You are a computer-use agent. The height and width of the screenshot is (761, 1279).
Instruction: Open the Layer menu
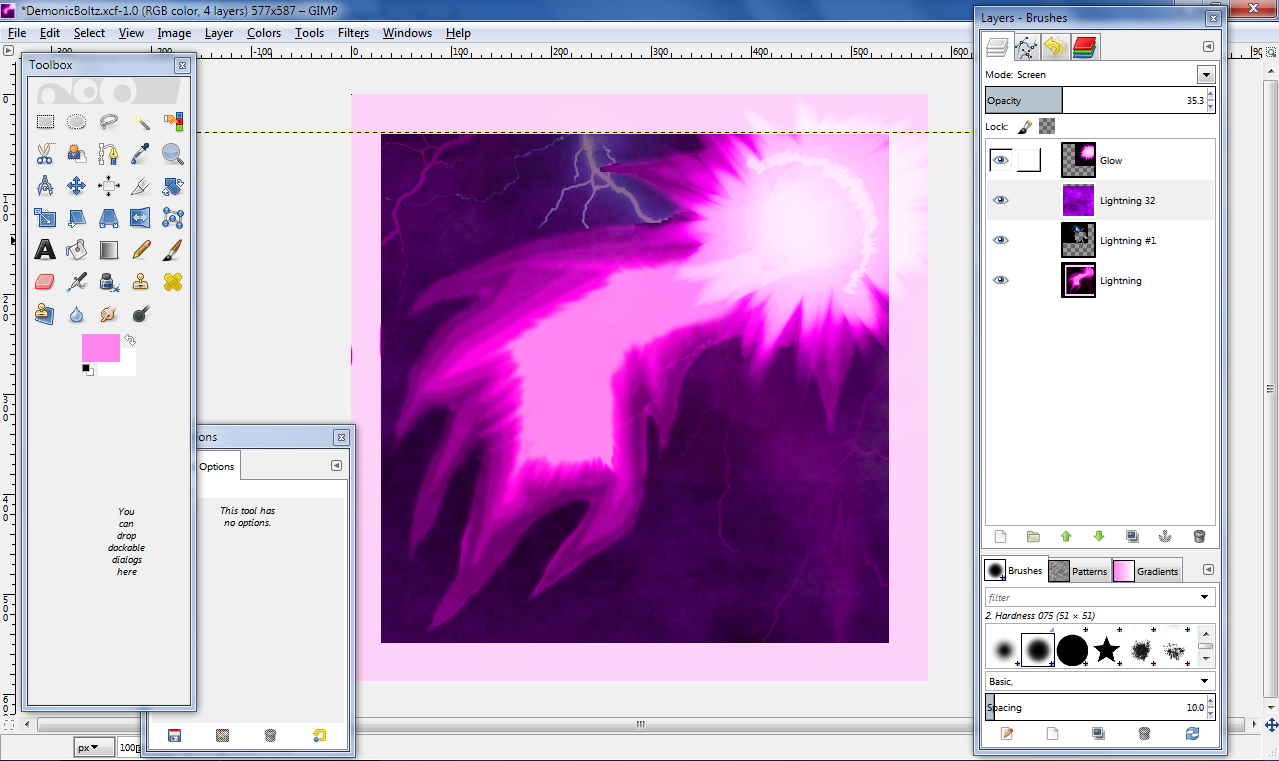tap(219, 33)
